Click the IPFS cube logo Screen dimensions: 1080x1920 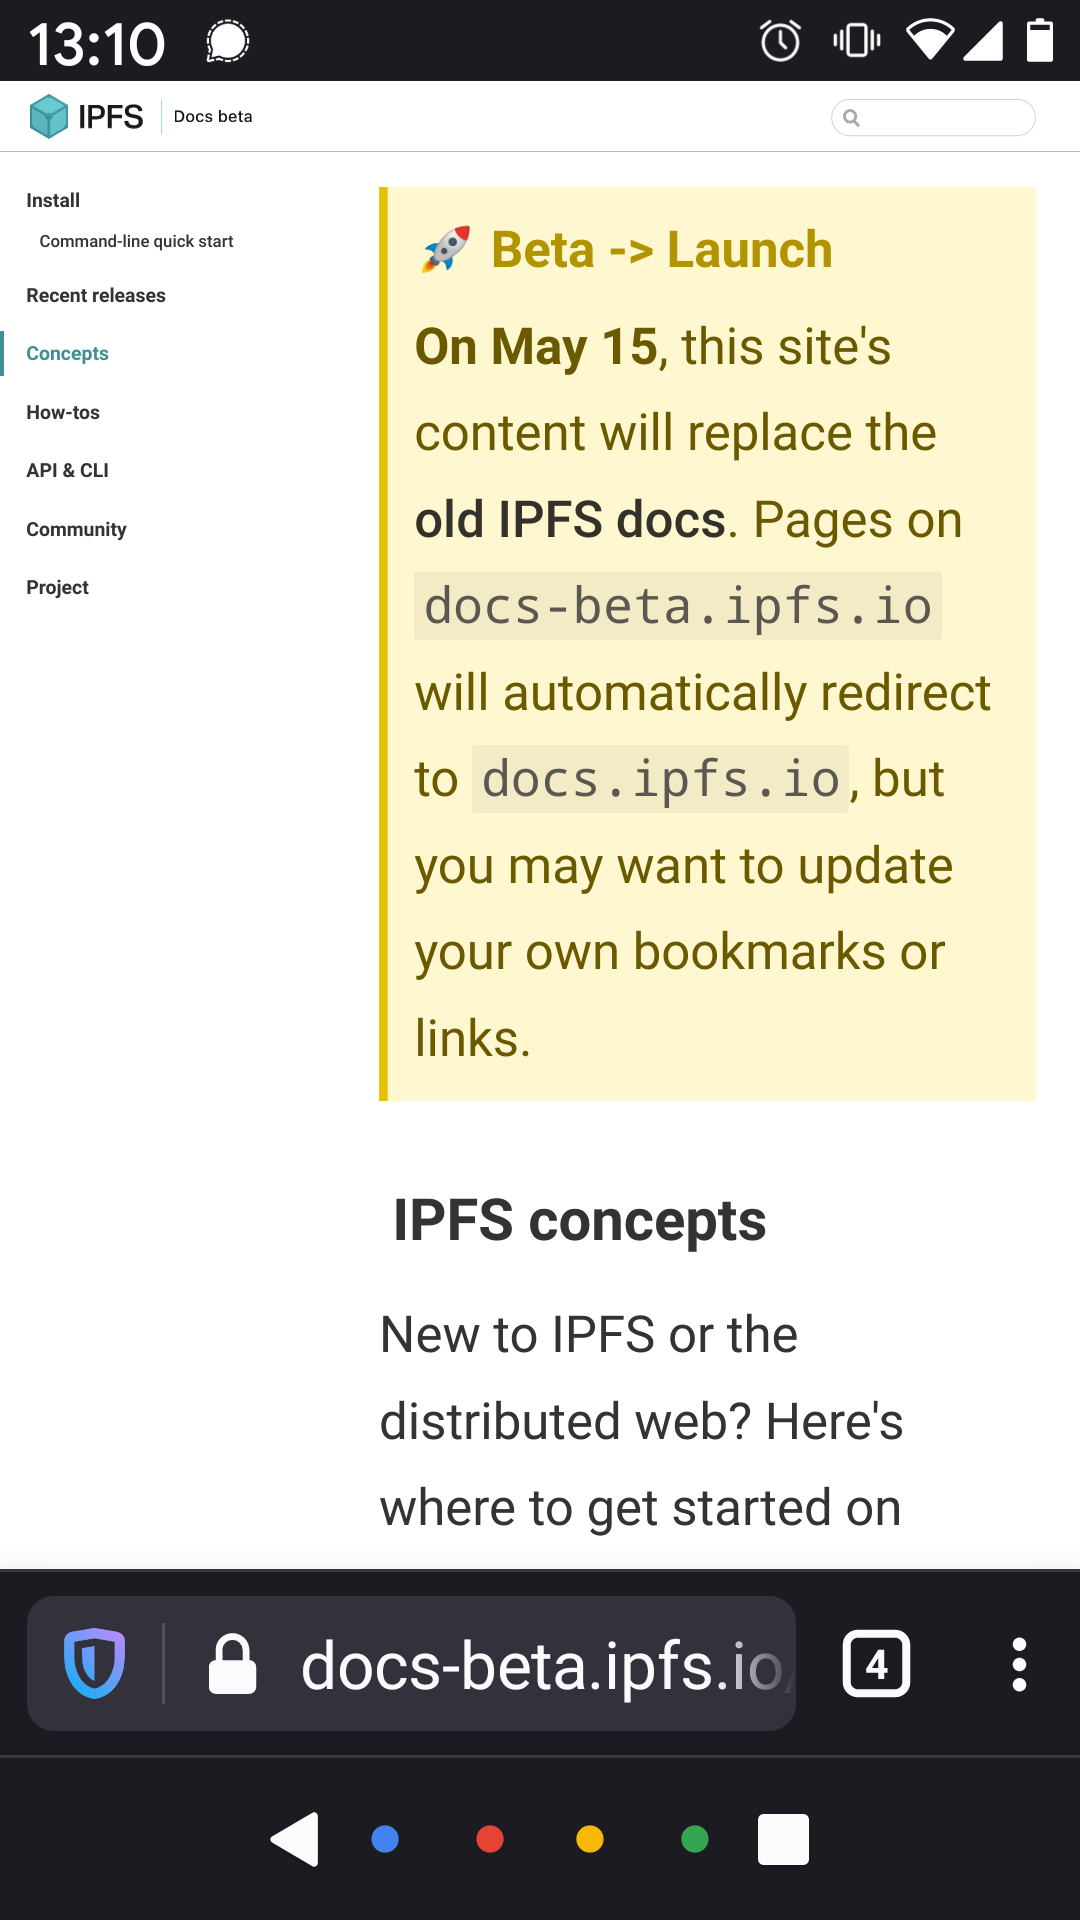(x=49, y=116)
